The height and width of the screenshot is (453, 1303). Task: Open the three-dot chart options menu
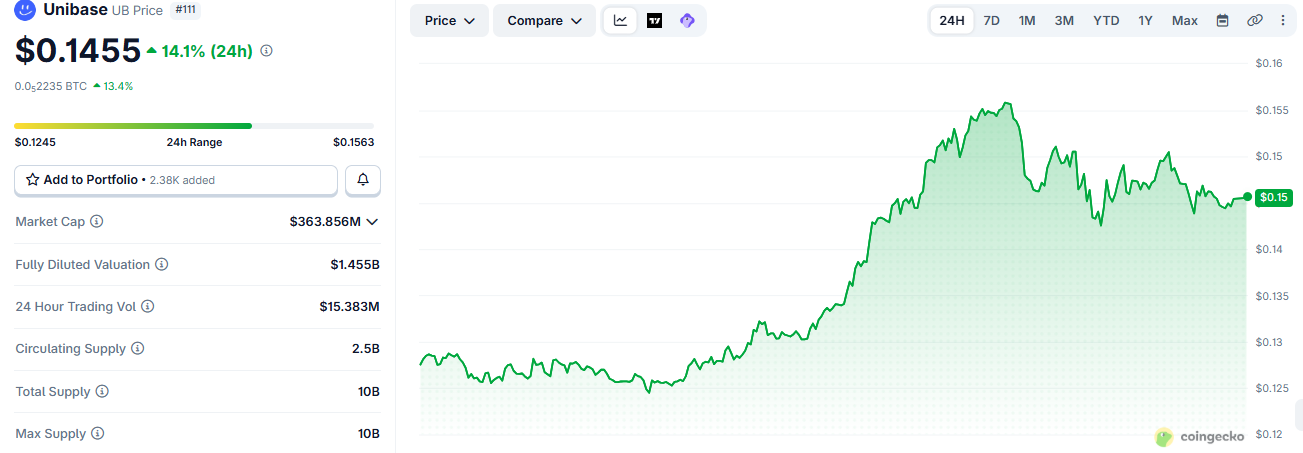tap(1283, 20)
